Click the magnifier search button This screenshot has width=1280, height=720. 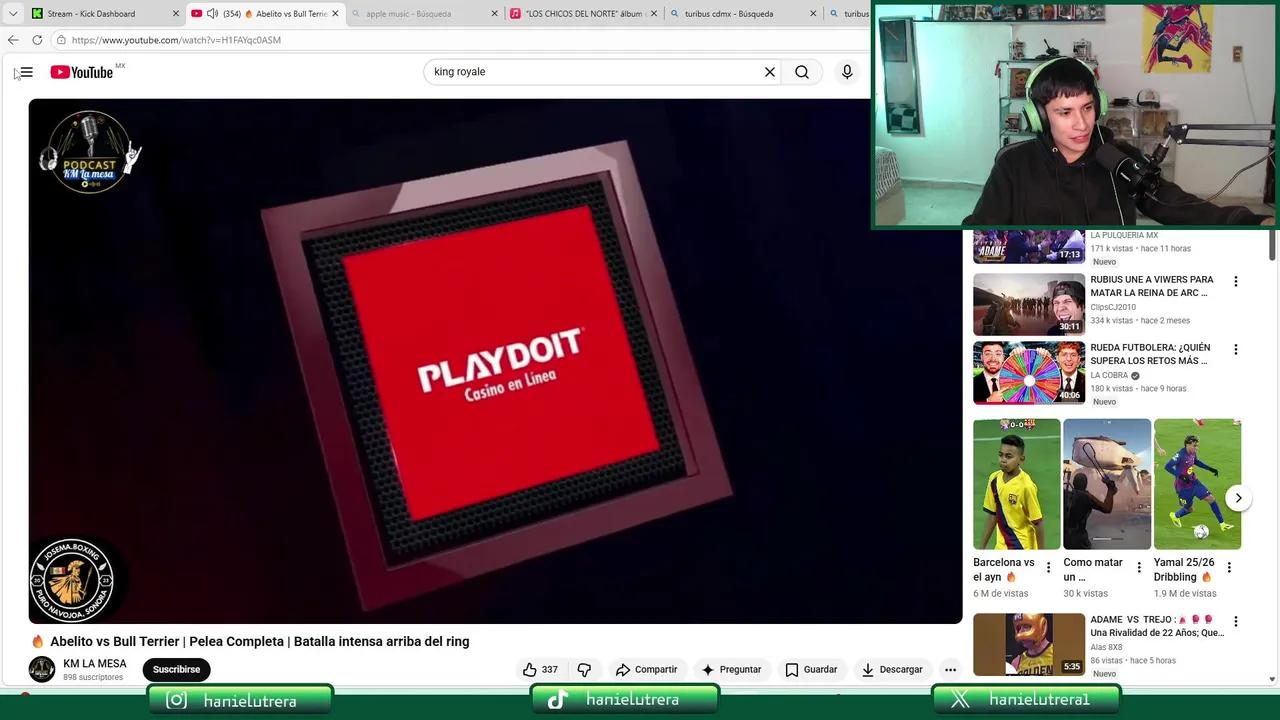pyautogui.click(x=802, y=72)
